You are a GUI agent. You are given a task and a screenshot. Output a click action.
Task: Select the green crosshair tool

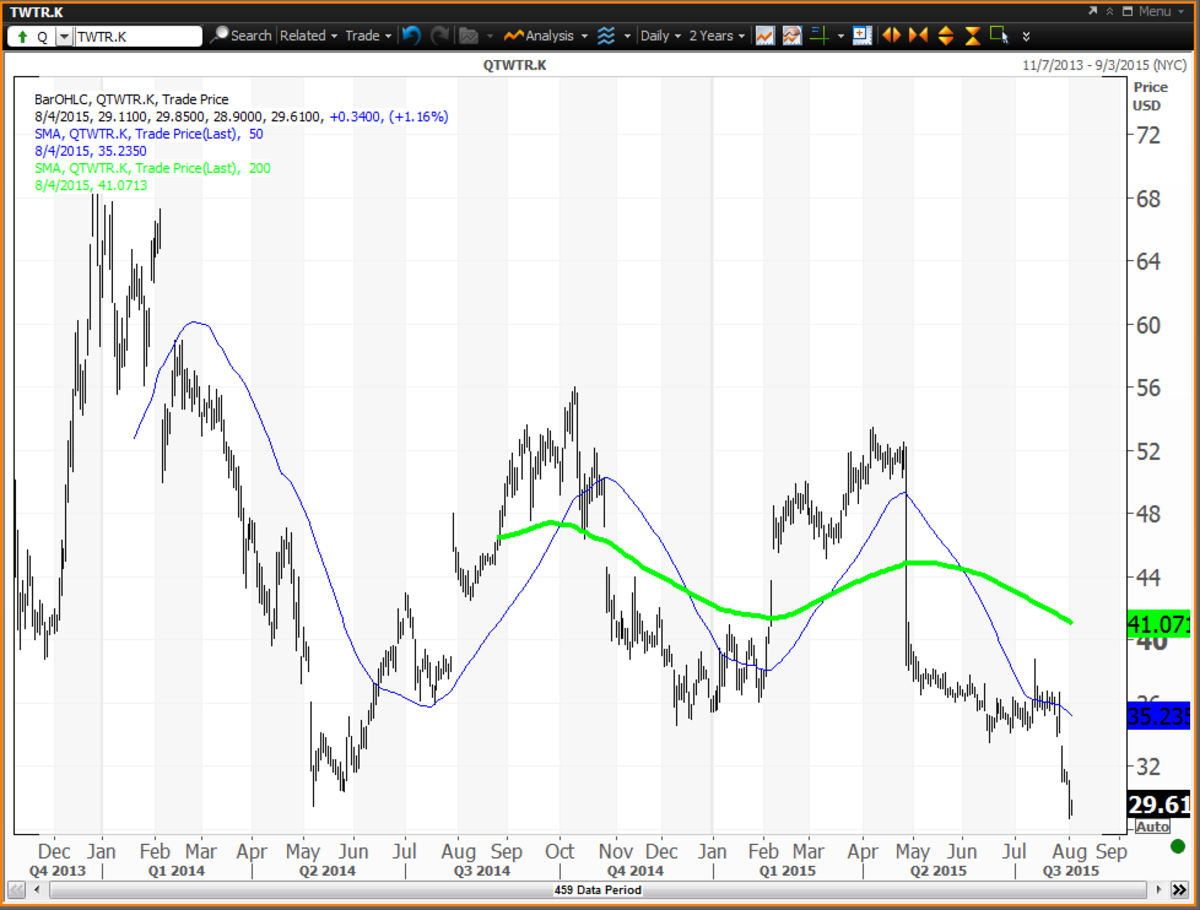820,35
